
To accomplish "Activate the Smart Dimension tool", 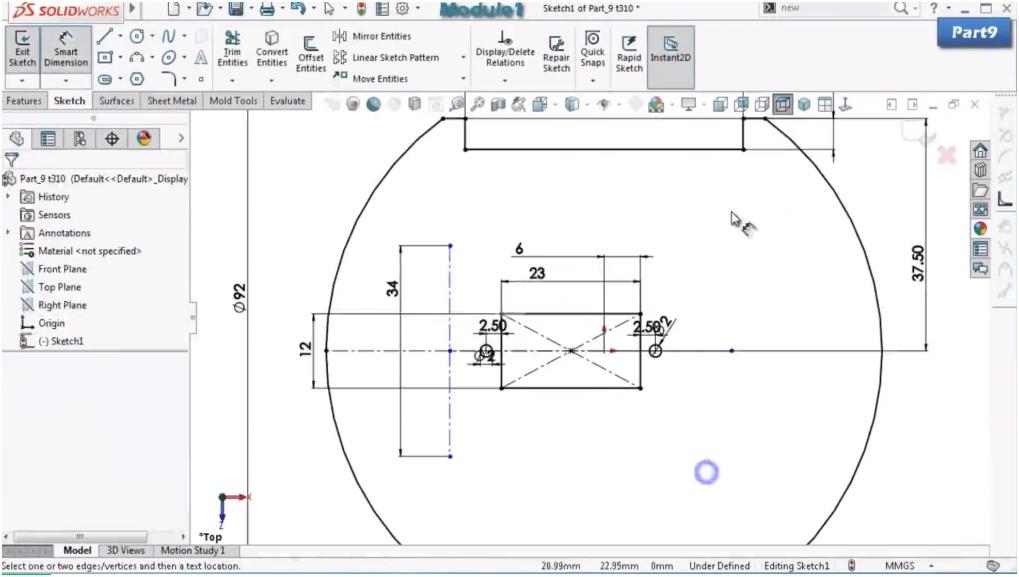I will click(x=66, y=50).
